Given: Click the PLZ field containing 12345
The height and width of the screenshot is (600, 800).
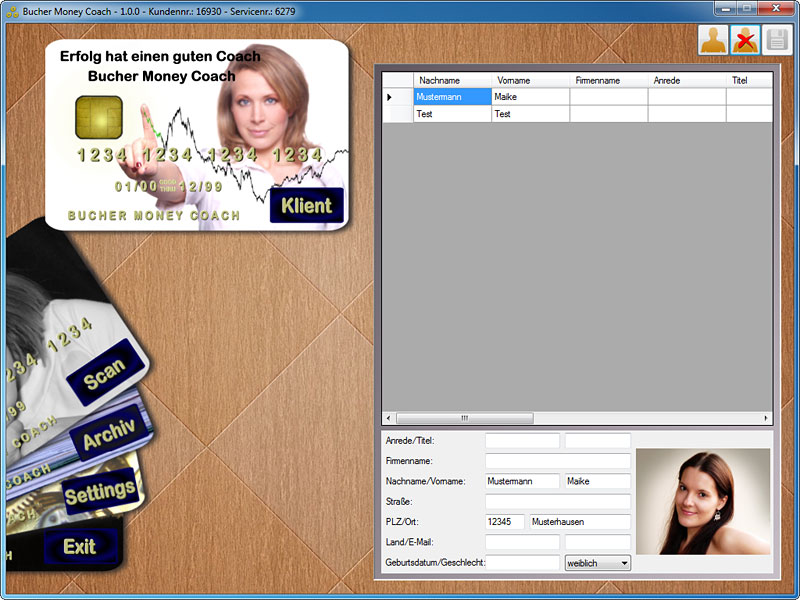Looking at the screenshot, I should click(x=505, y=522).
